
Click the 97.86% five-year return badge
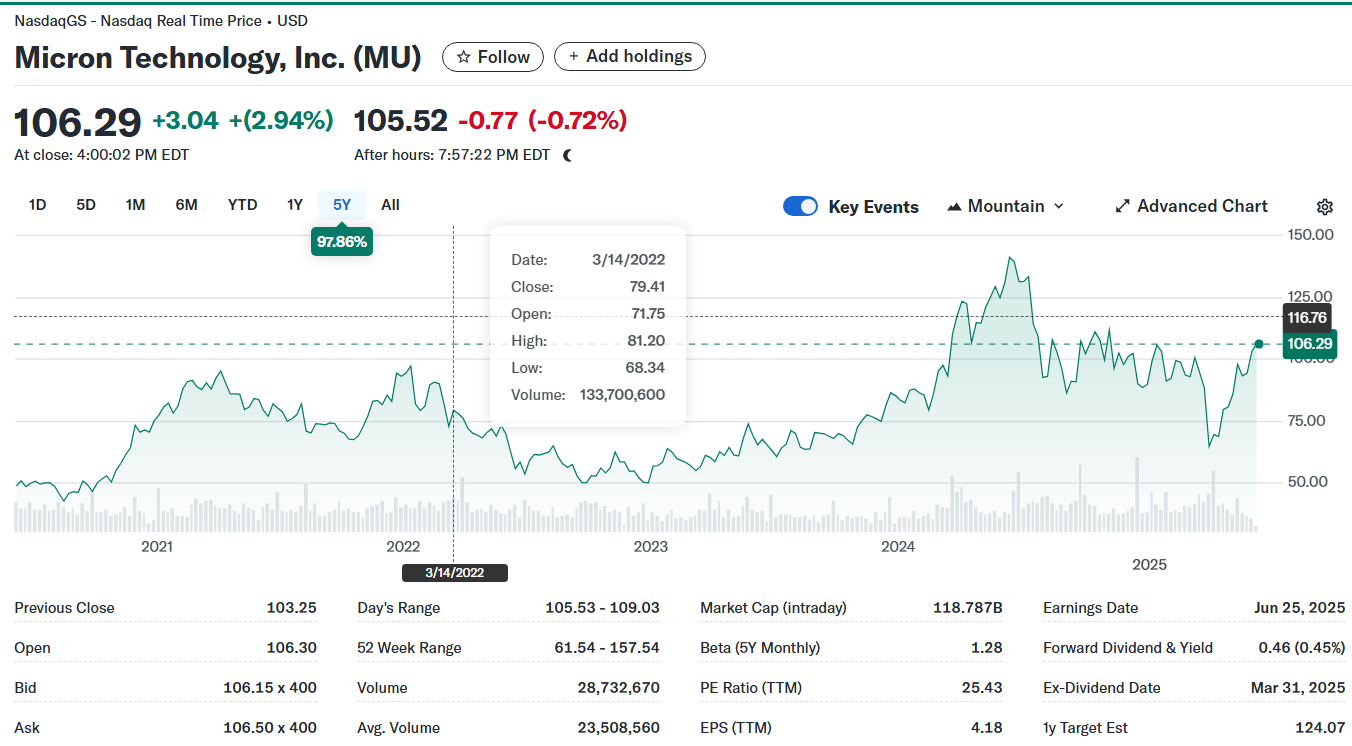[x=342, y=241]
